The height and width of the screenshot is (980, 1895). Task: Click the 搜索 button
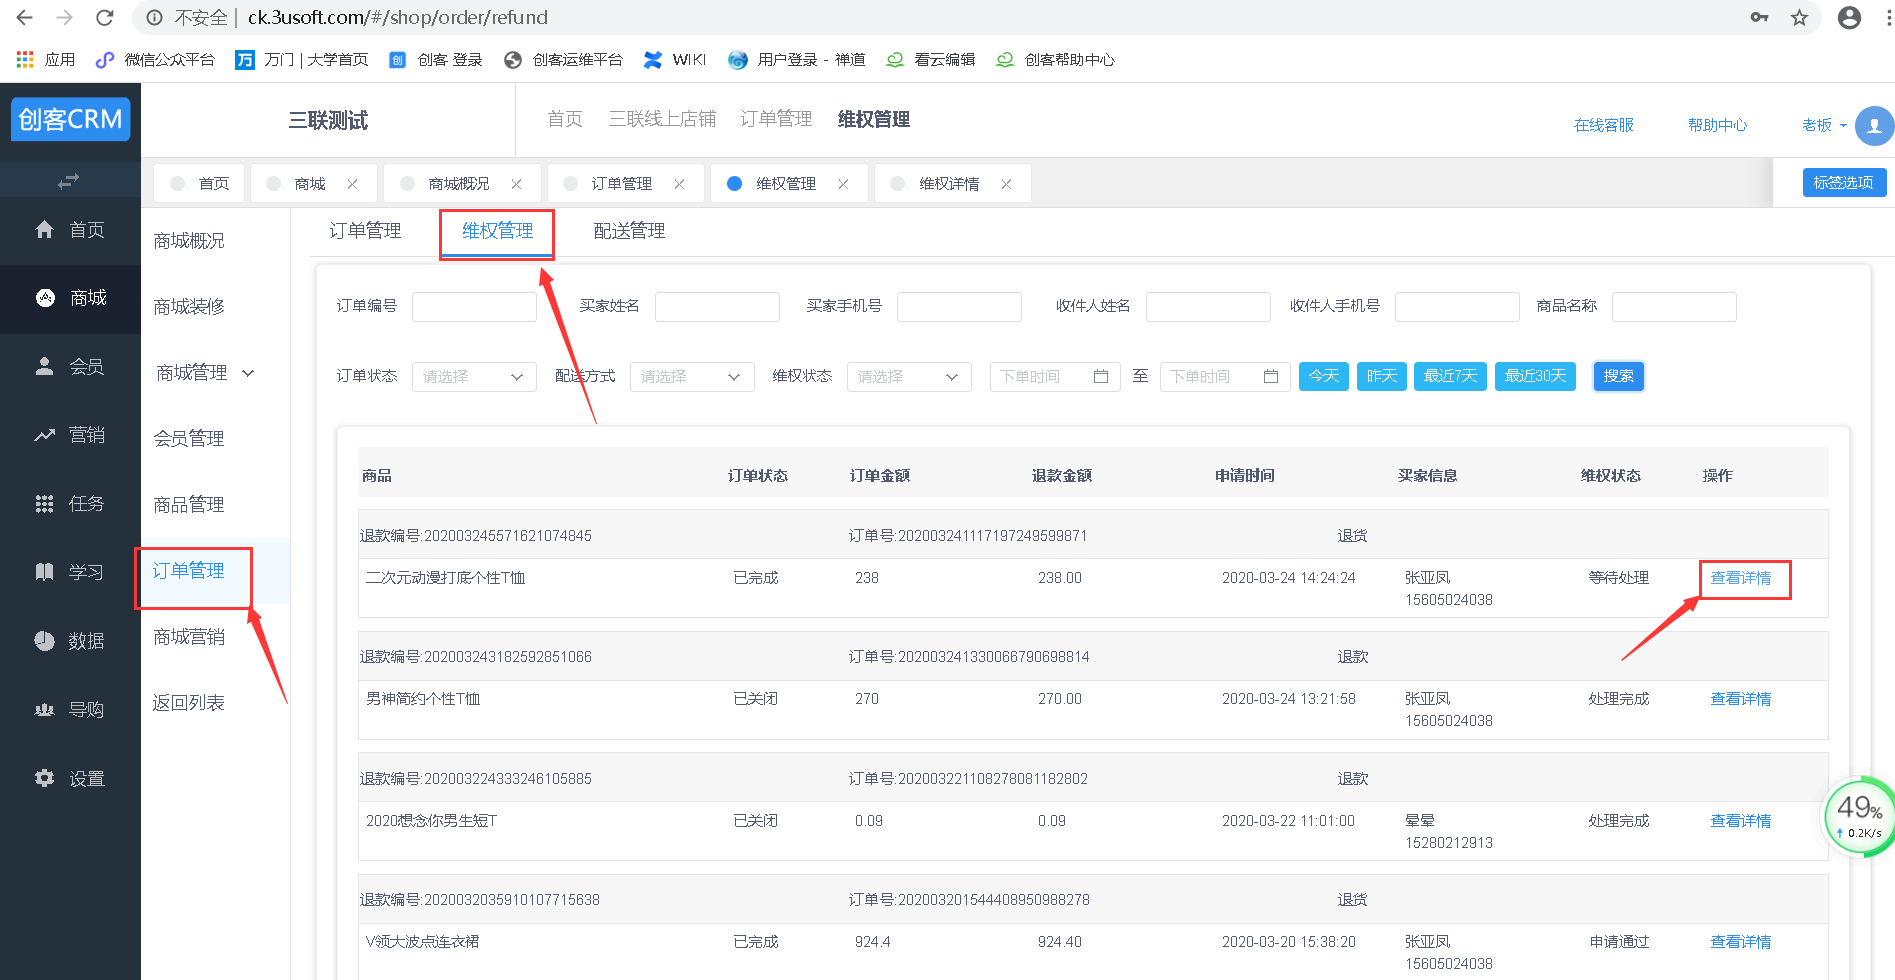(1619, 376)
